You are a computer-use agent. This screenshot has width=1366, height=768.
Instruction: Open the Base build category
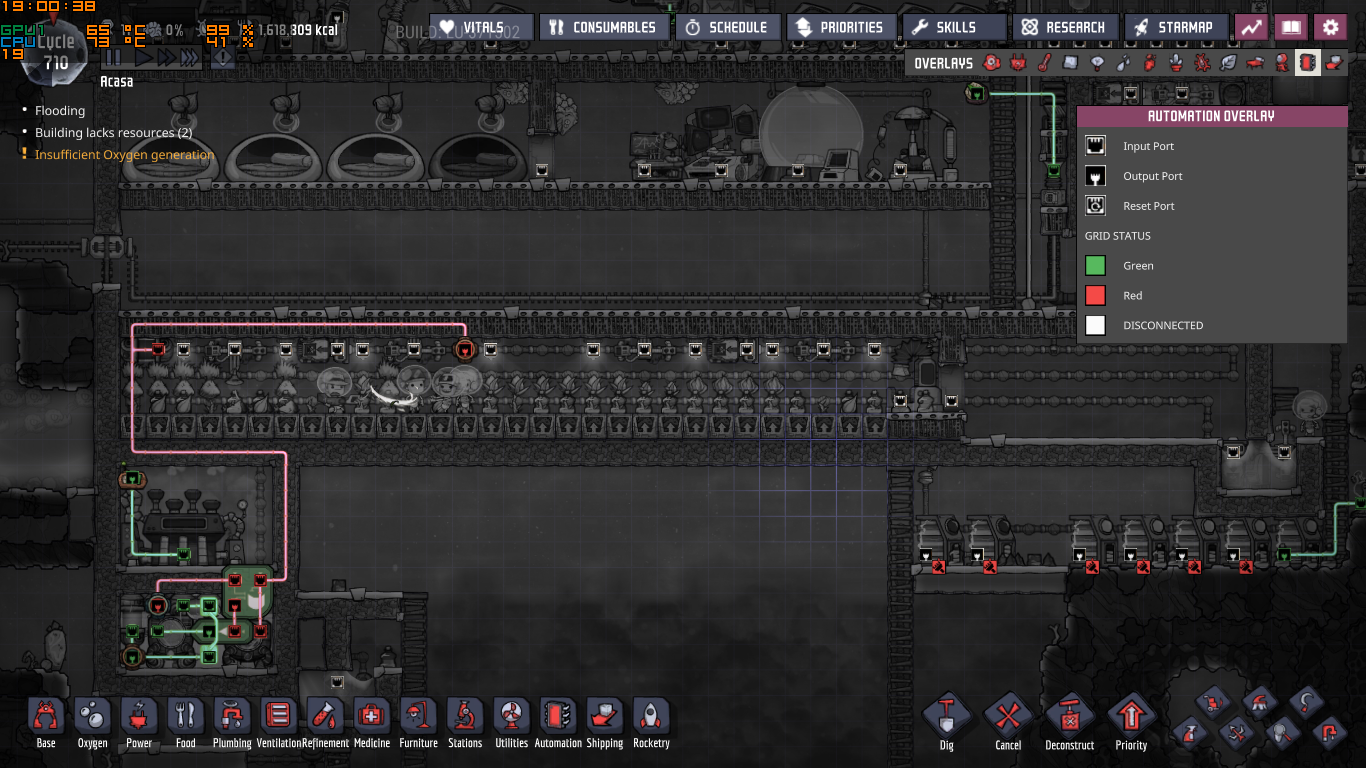[x=46, y=723]
